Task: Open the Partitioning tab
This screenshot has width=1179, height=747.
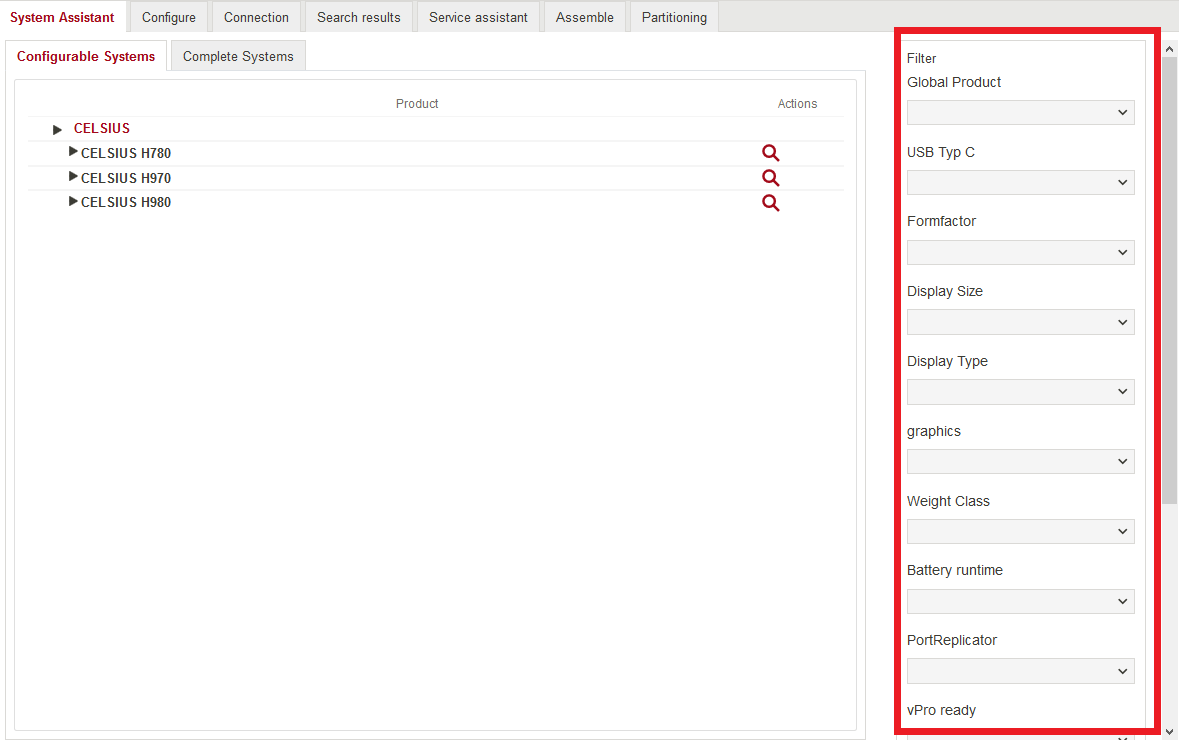Action: pyautogui.click(x=674, y=17)
